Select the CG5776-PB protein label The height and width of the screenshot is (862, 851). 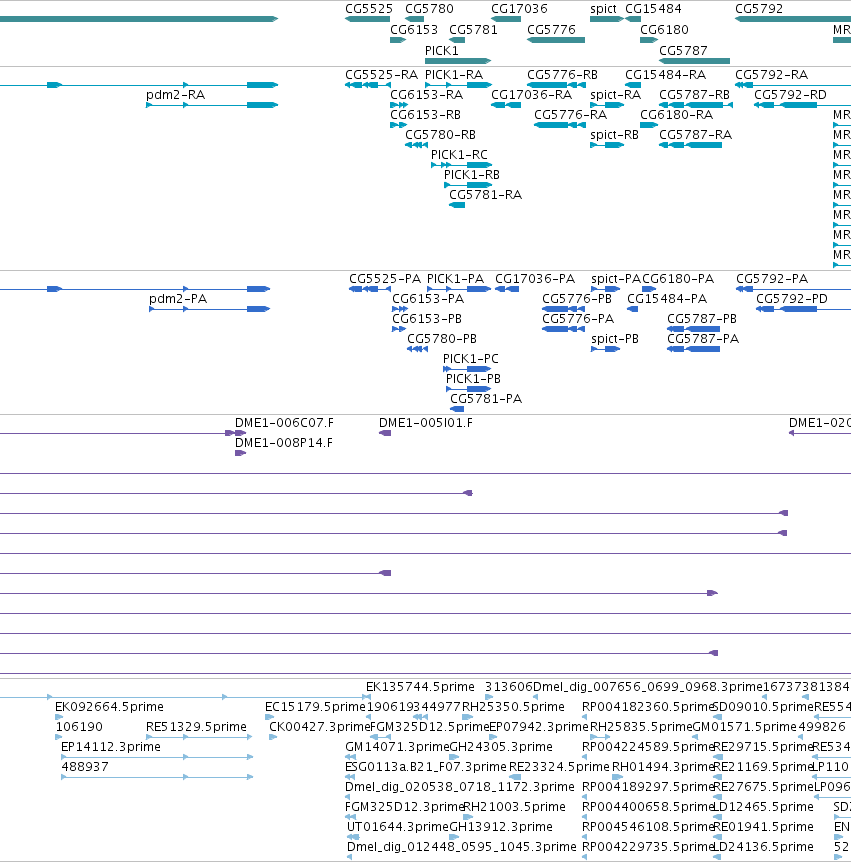tap(577, 299)
